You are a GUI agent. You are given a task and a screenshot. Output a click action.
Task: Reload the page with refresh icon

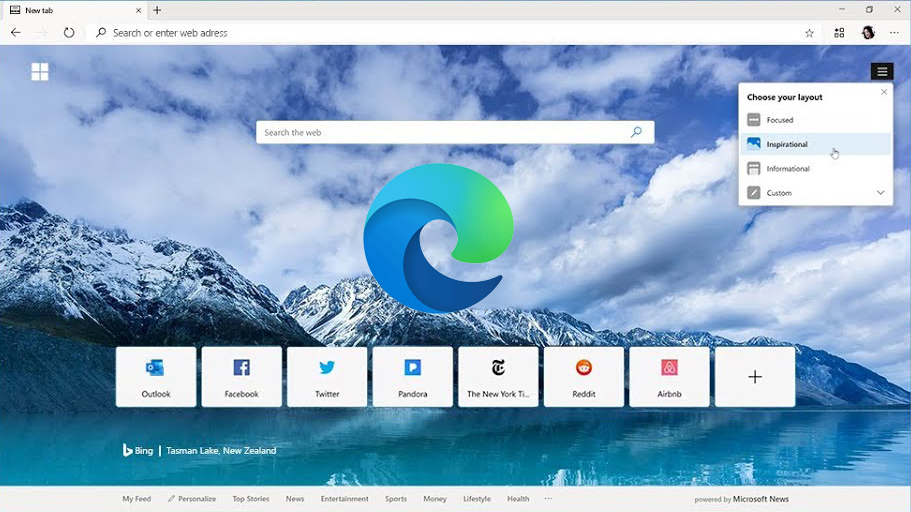69,33
